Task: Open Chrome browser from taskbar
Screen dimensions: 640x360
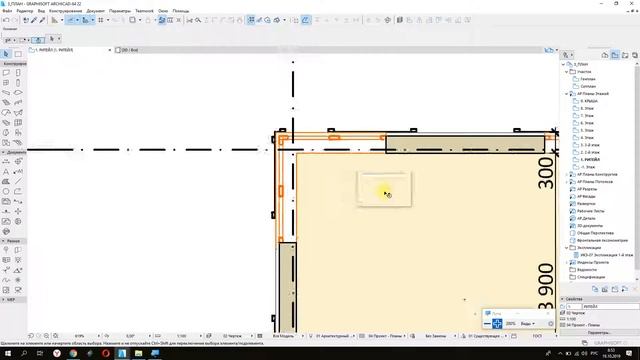Action: 73,353
